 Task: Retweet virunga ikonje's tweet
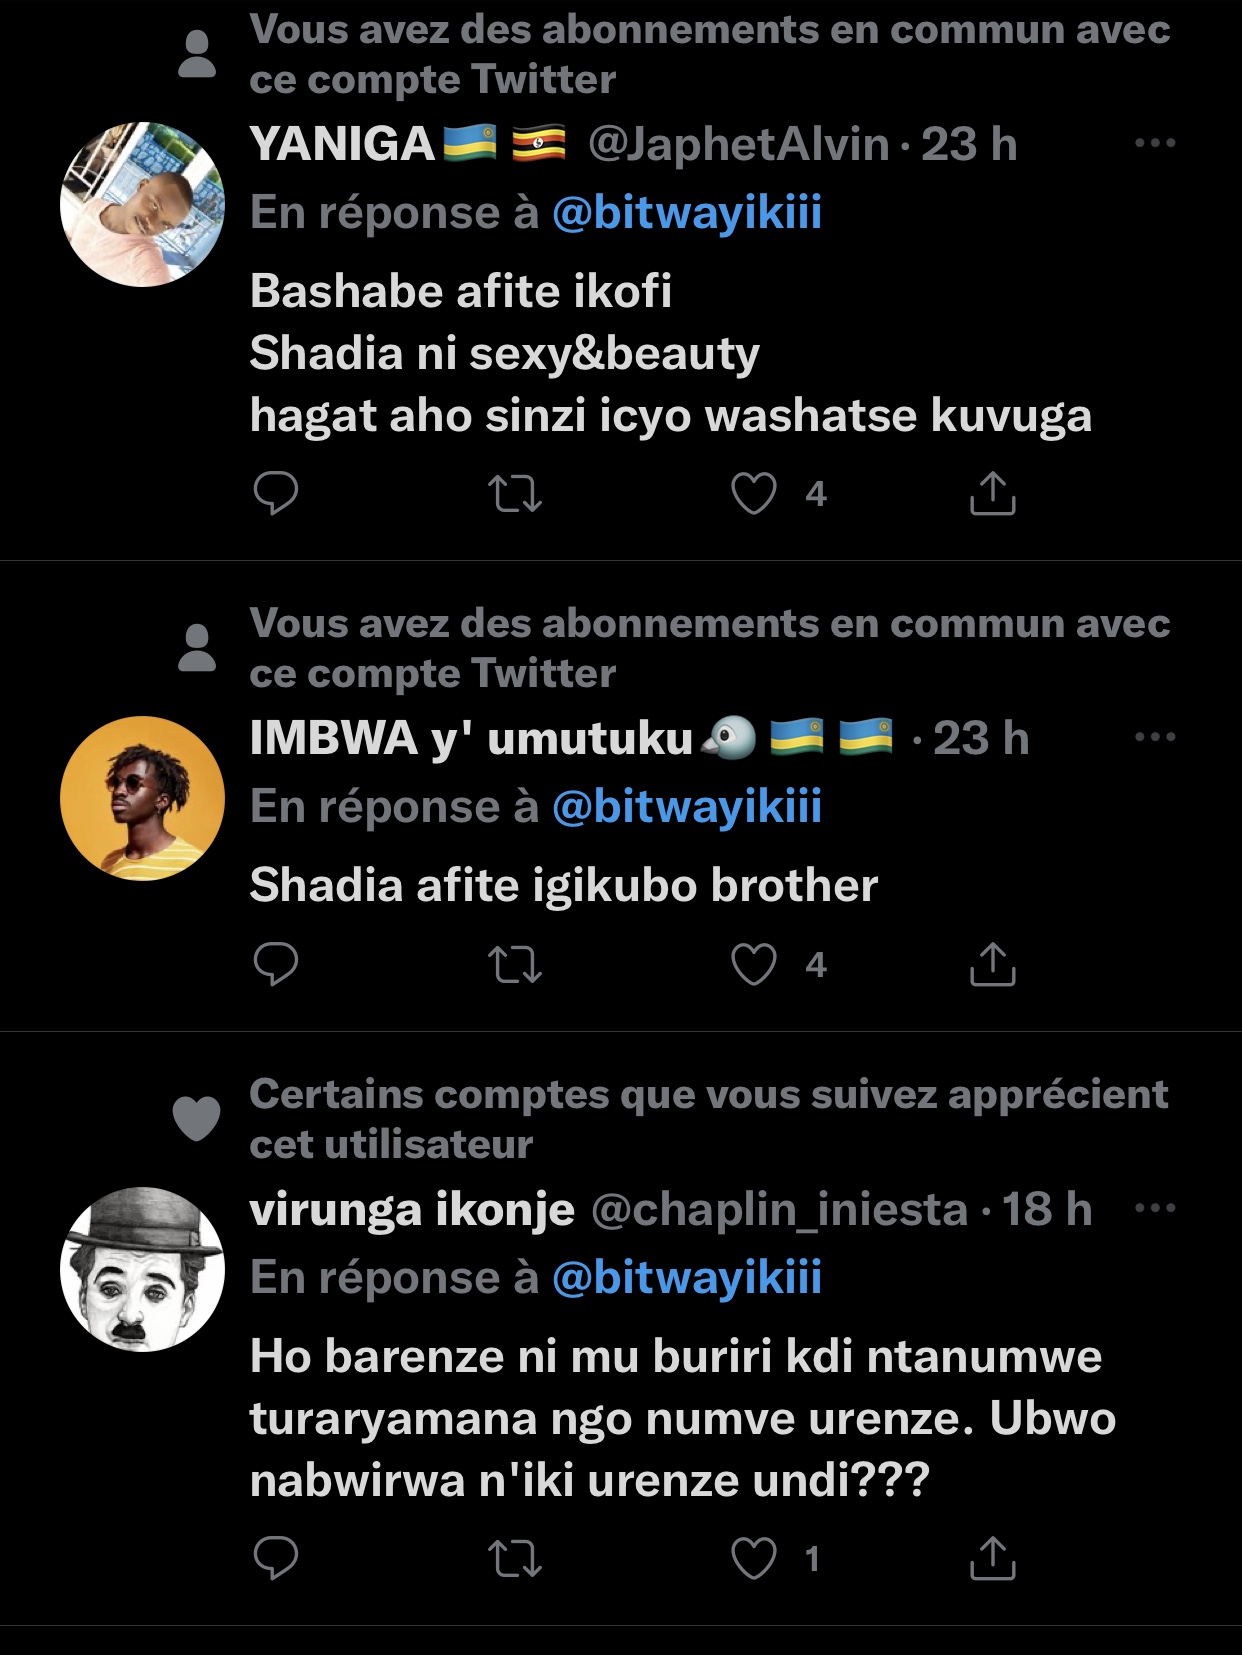tap(515, 1558)
